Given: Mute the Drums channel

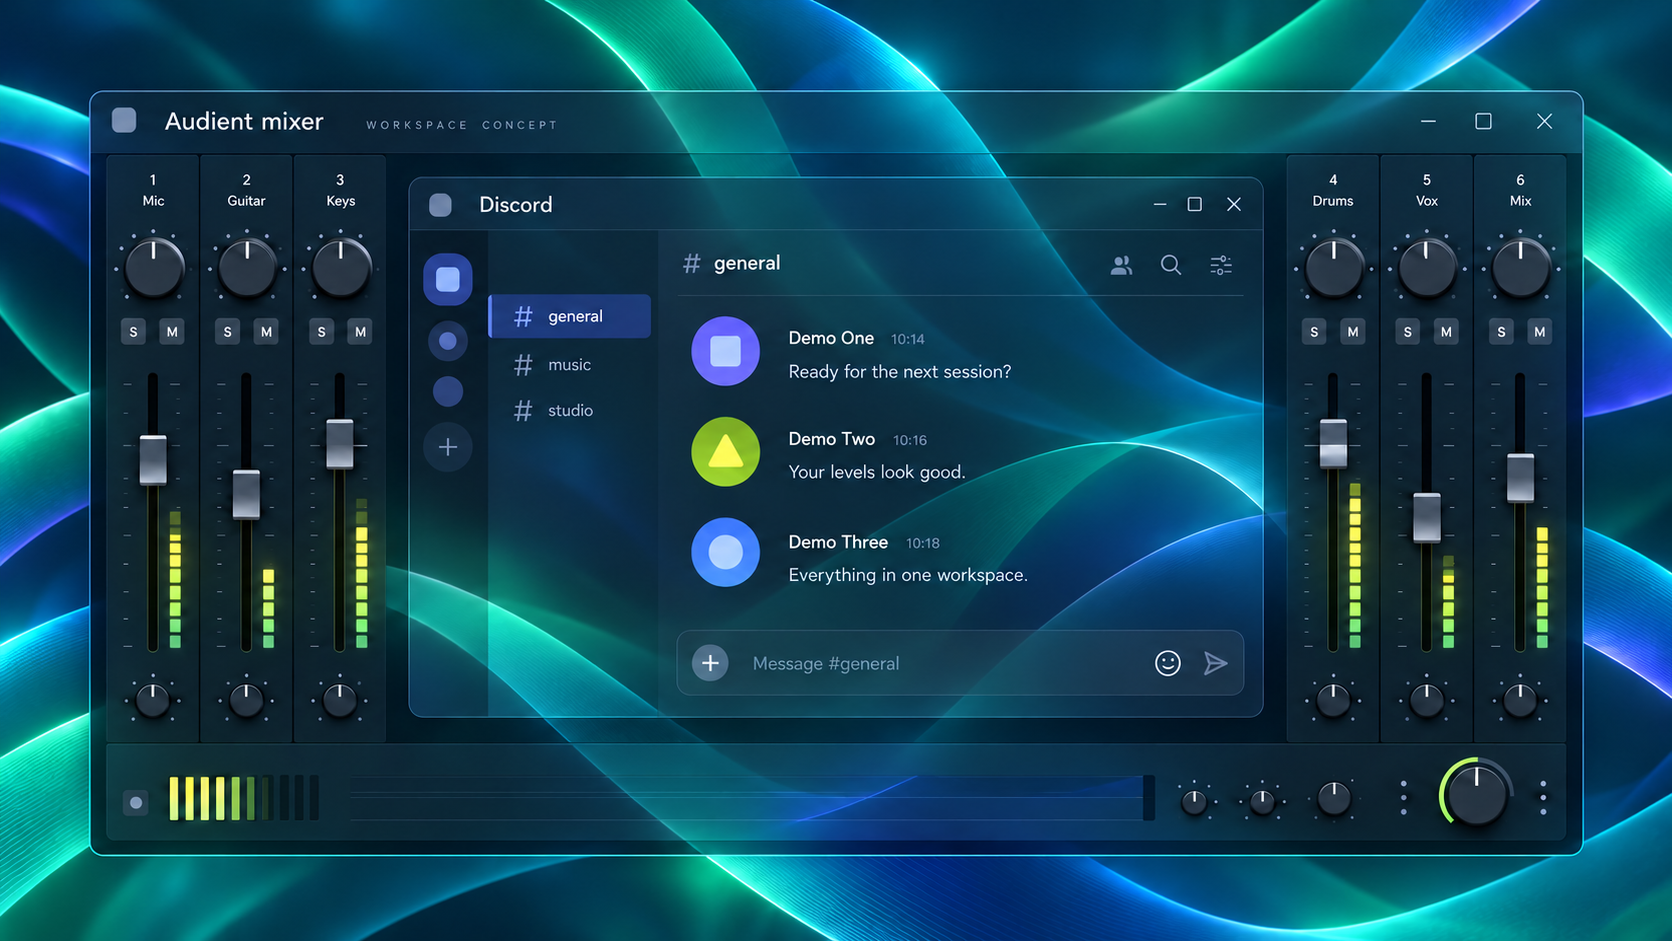Looking at the screenshot, I should (1353, 332).
